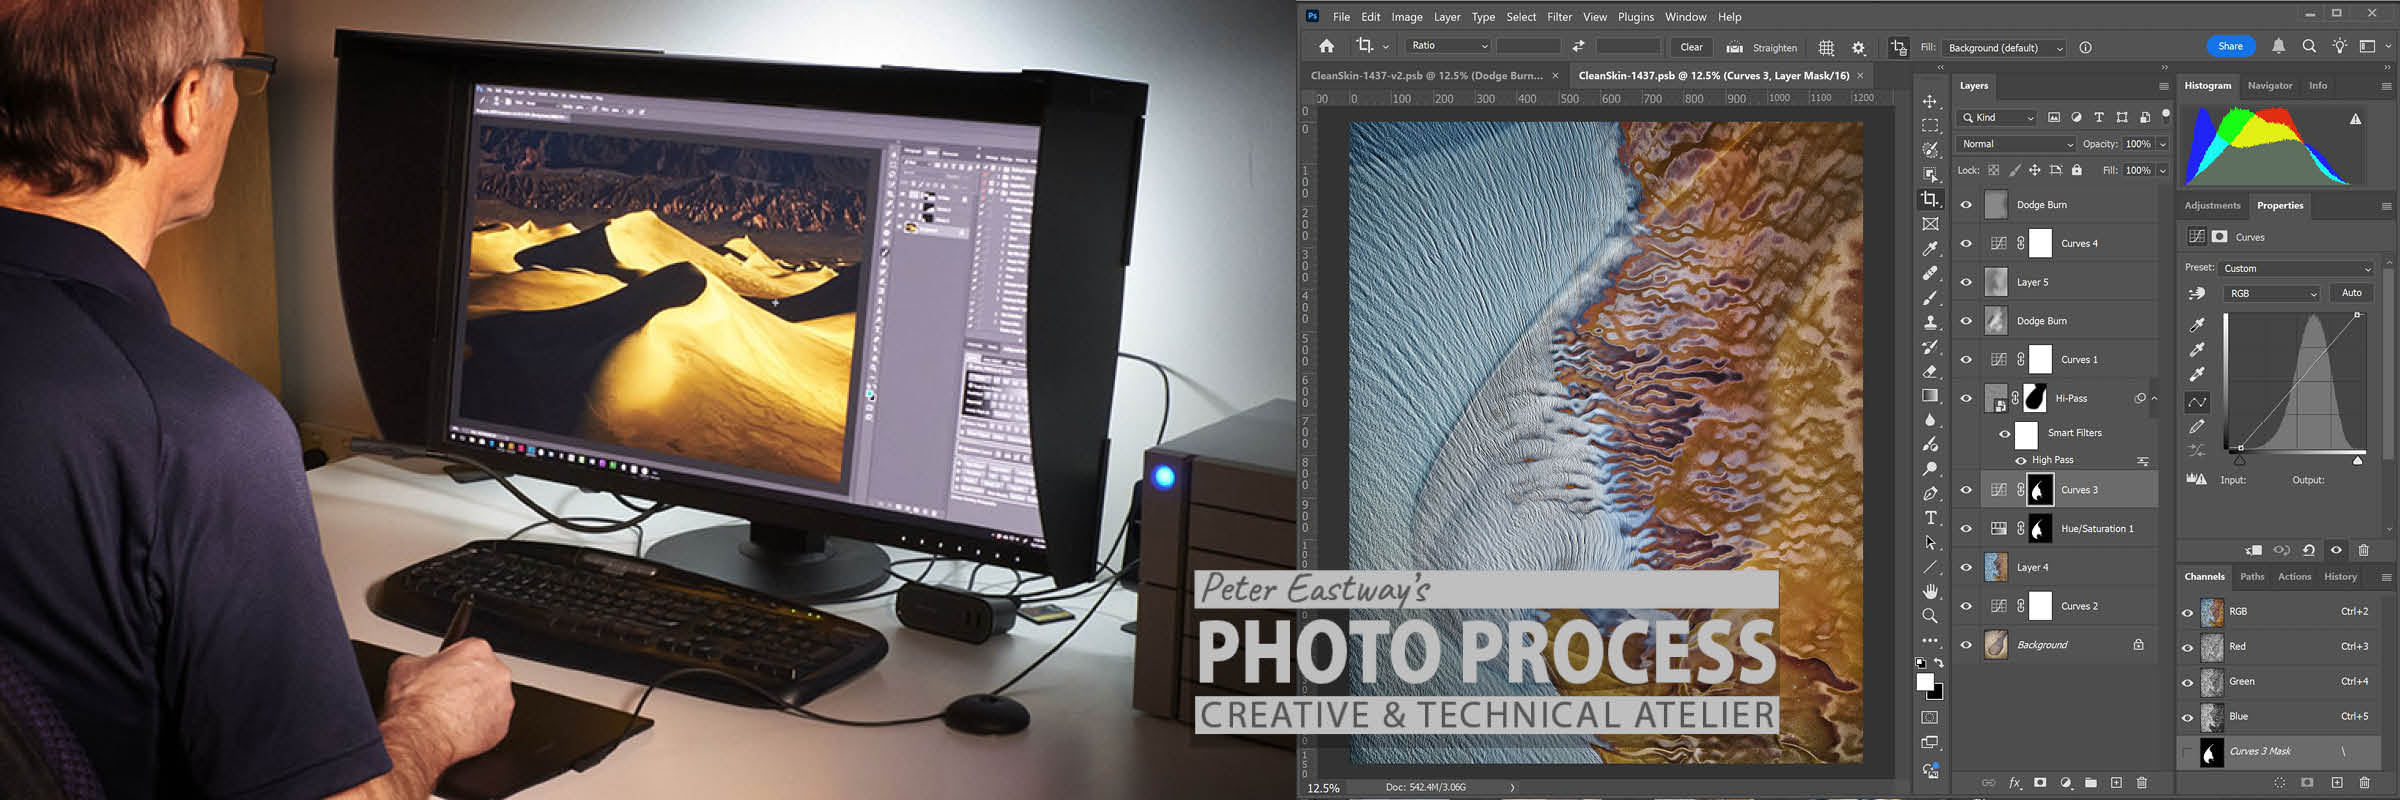Image resolution: width=2400 pixels, height=800 pixels.
Task: Click the Share button
Action: tap(2230, 46)
